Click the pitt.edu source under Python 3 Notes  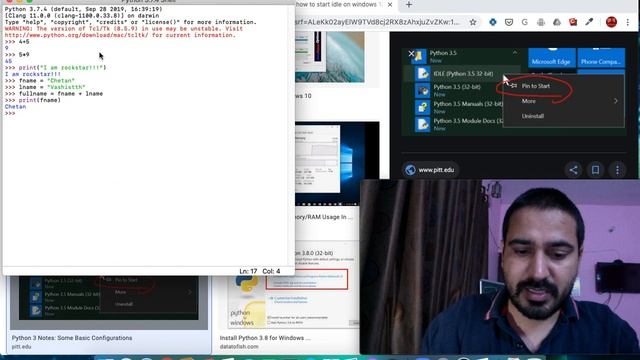coord(21,347)
